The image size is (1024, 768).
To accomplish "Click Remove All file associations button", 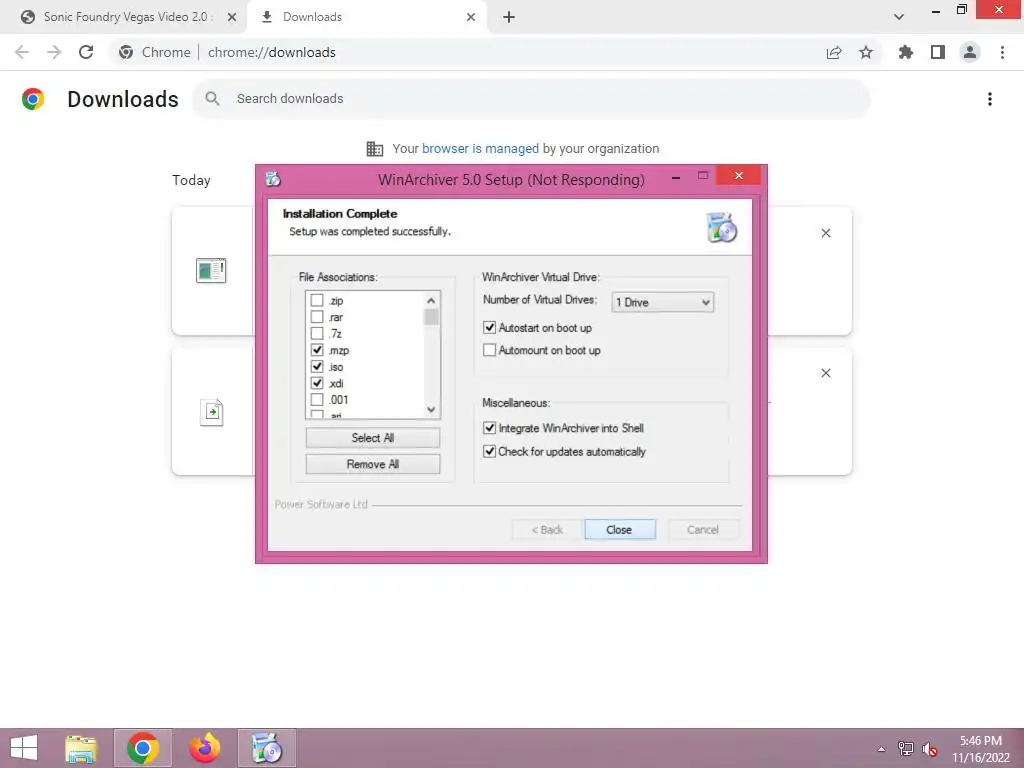I will coord(372,464).
